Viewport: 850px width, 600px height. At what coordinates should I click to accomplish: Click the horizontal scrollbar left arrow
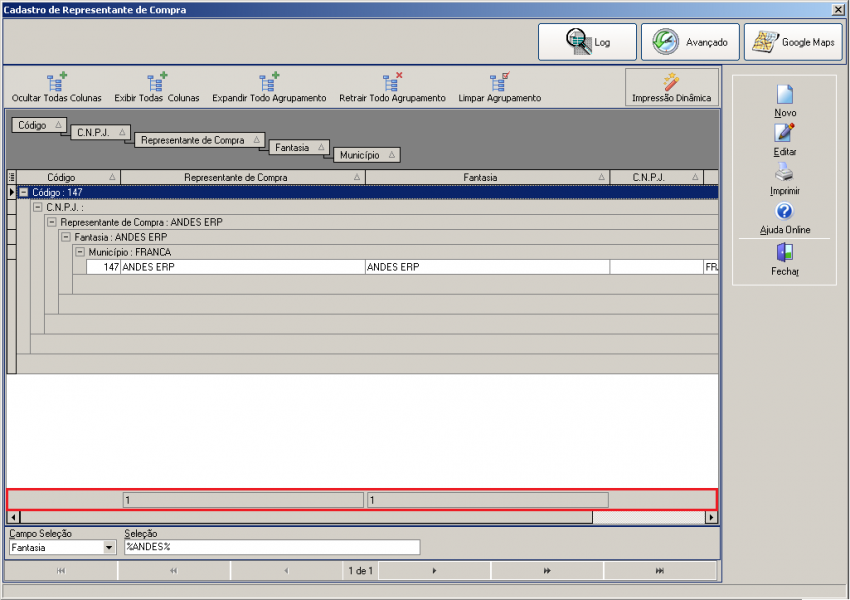coord(14,517)
